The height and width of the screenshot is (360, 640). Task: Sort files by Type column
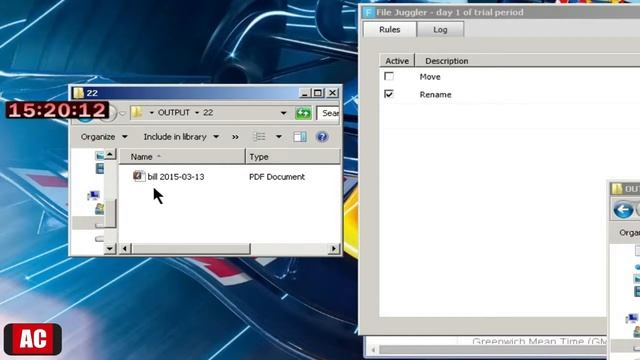[x=293, y=157]
